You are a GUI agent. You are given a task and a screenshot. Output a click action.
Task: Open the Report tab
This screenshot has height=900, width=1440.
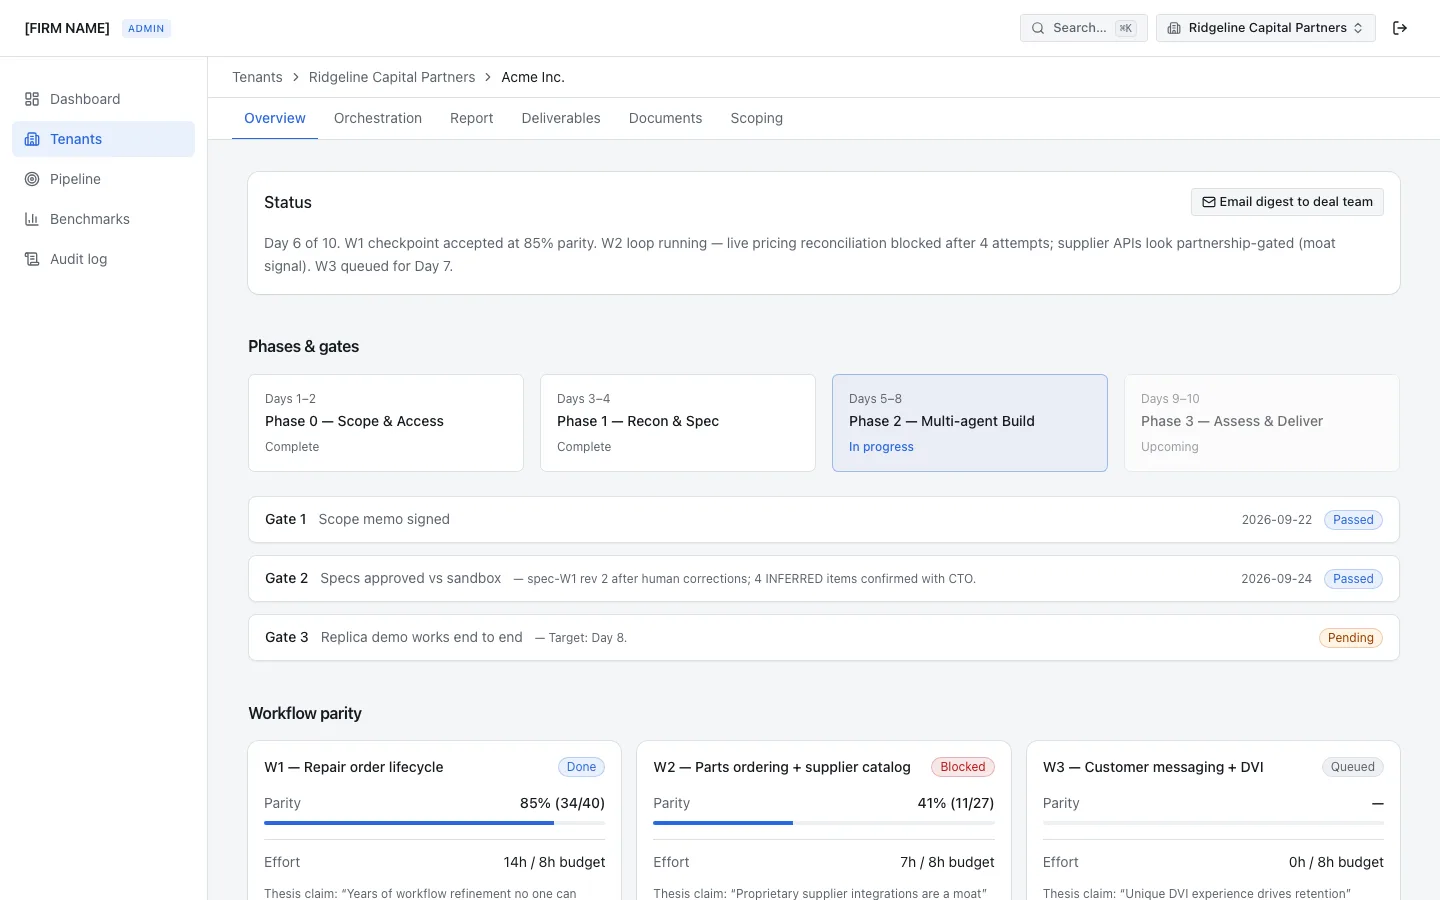(472, 118)
